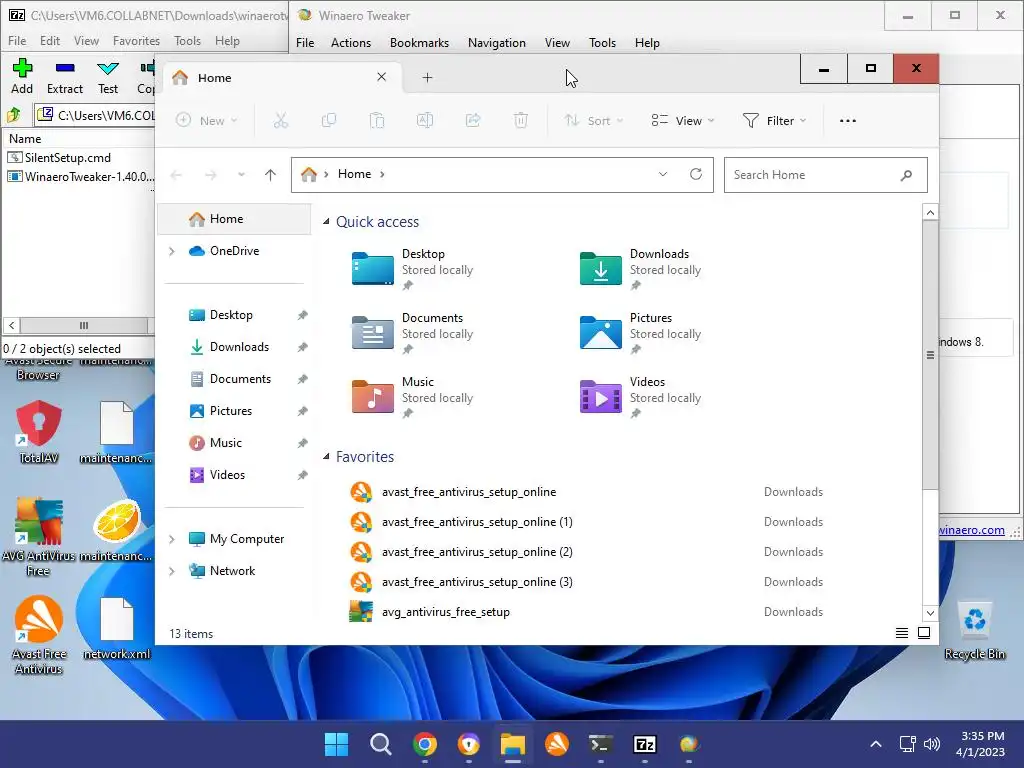Open the Sort dropdown

[x=594, y=121]
